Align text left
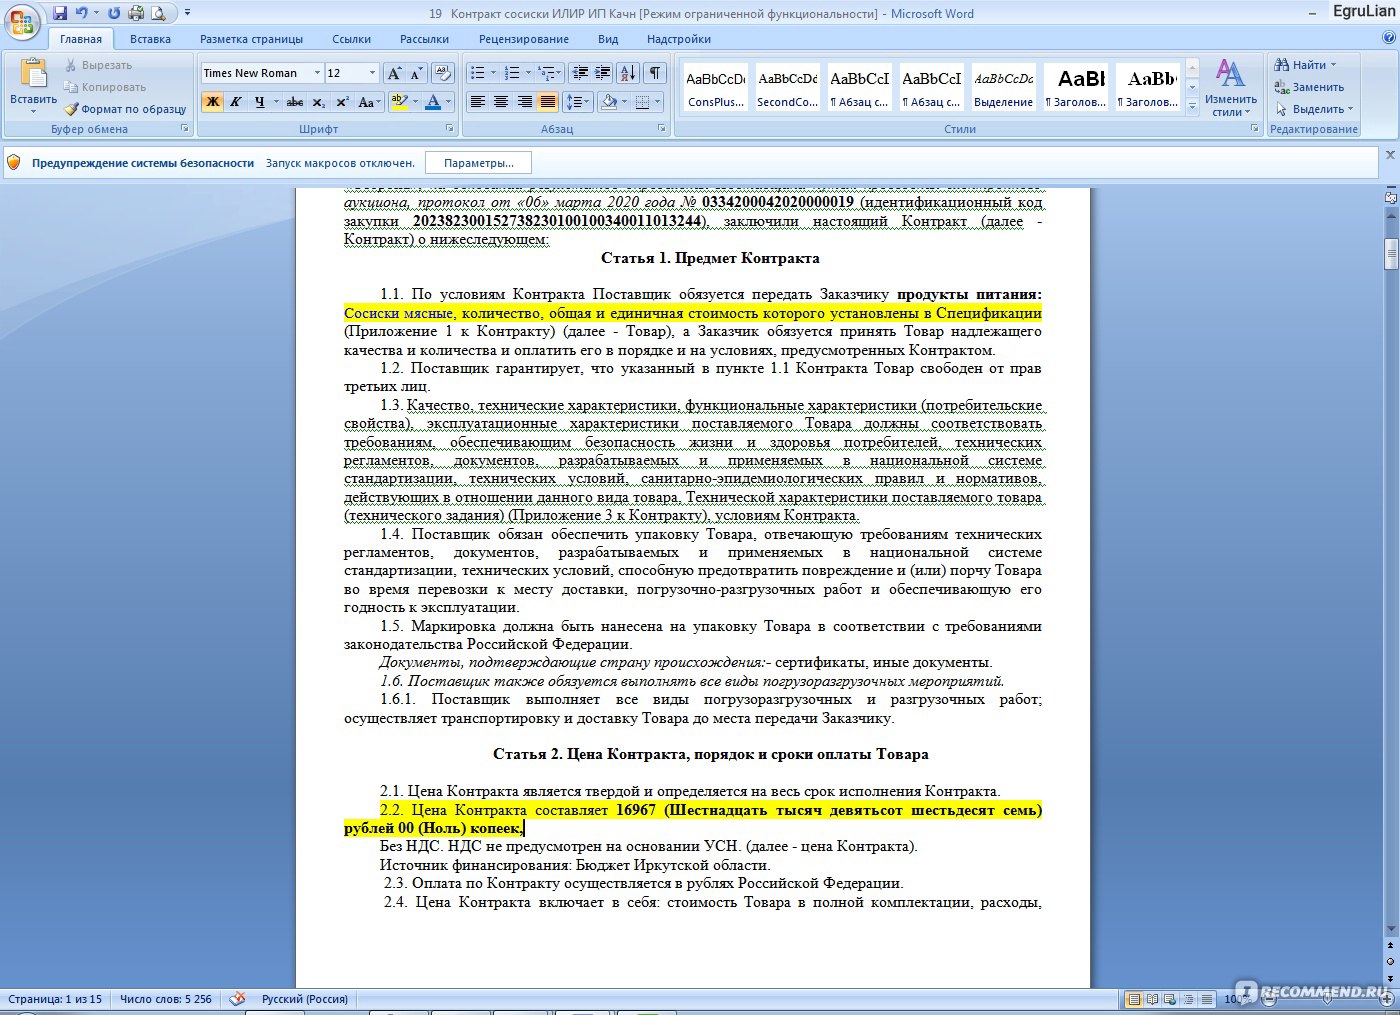 point(478,102)
